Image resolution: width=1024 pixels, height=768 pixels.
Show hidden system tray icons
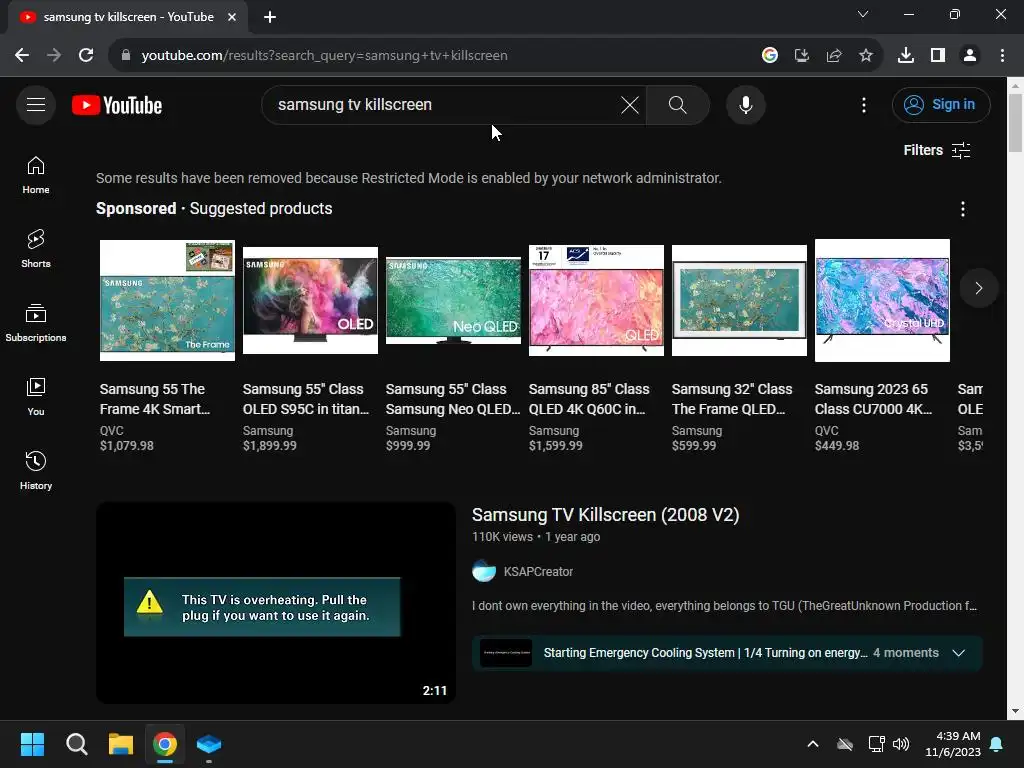(x=813, y=744)
